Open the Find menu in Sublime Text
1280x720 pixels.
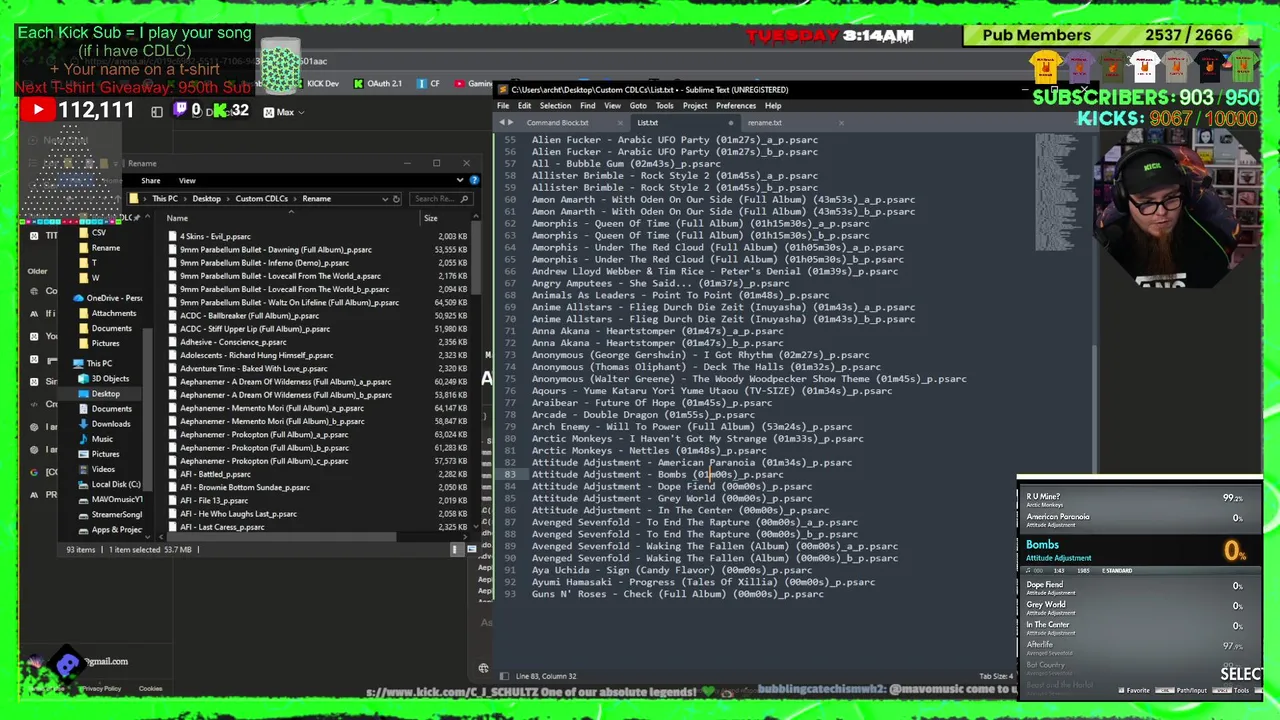coord(588,106)
